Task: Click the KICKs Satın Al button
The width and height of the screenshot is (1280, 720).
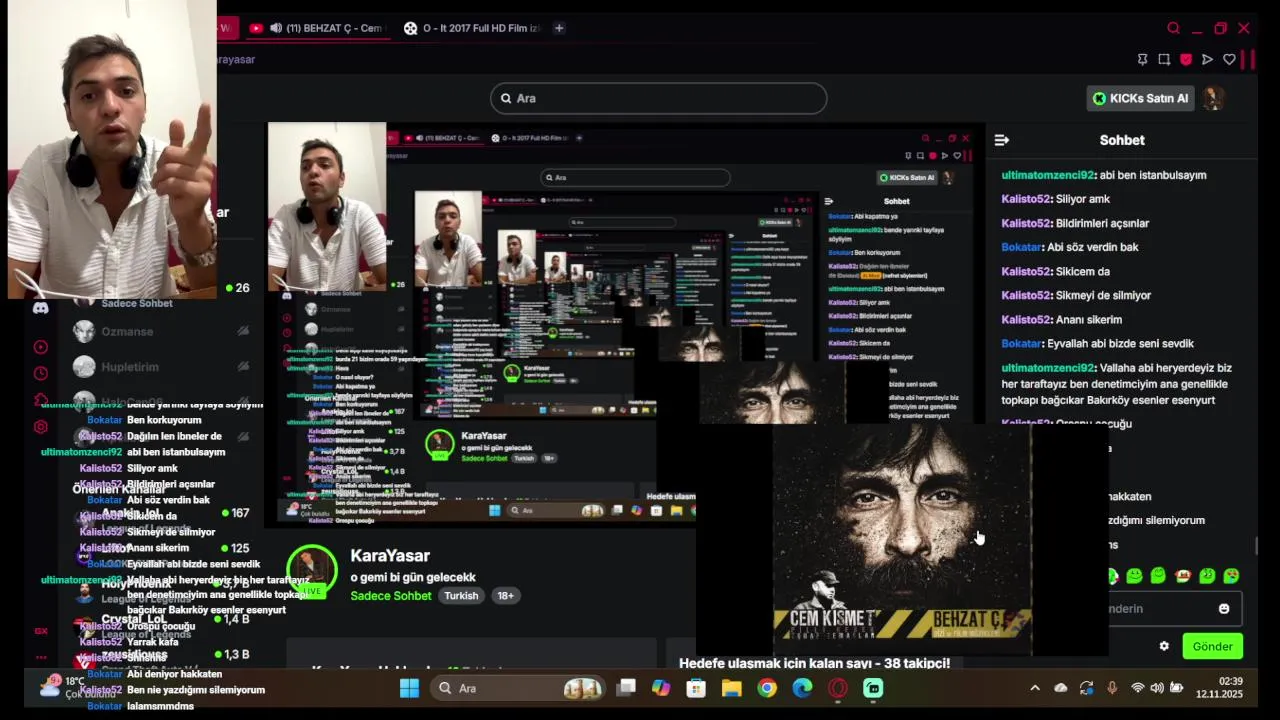Action: coord(1140,98)
